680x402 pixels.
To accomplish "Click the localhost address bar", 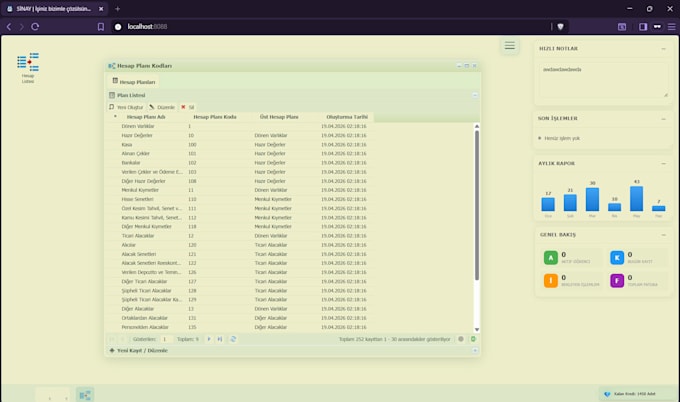I will (x=330, y=26).
